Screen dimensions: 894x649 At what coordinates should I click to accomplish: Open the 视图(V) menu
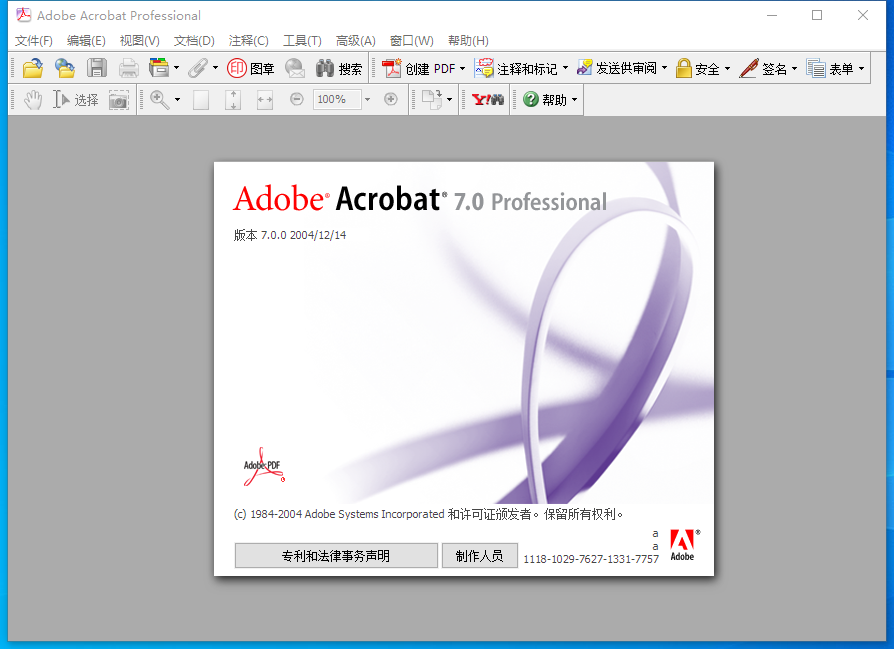[140, 40]
